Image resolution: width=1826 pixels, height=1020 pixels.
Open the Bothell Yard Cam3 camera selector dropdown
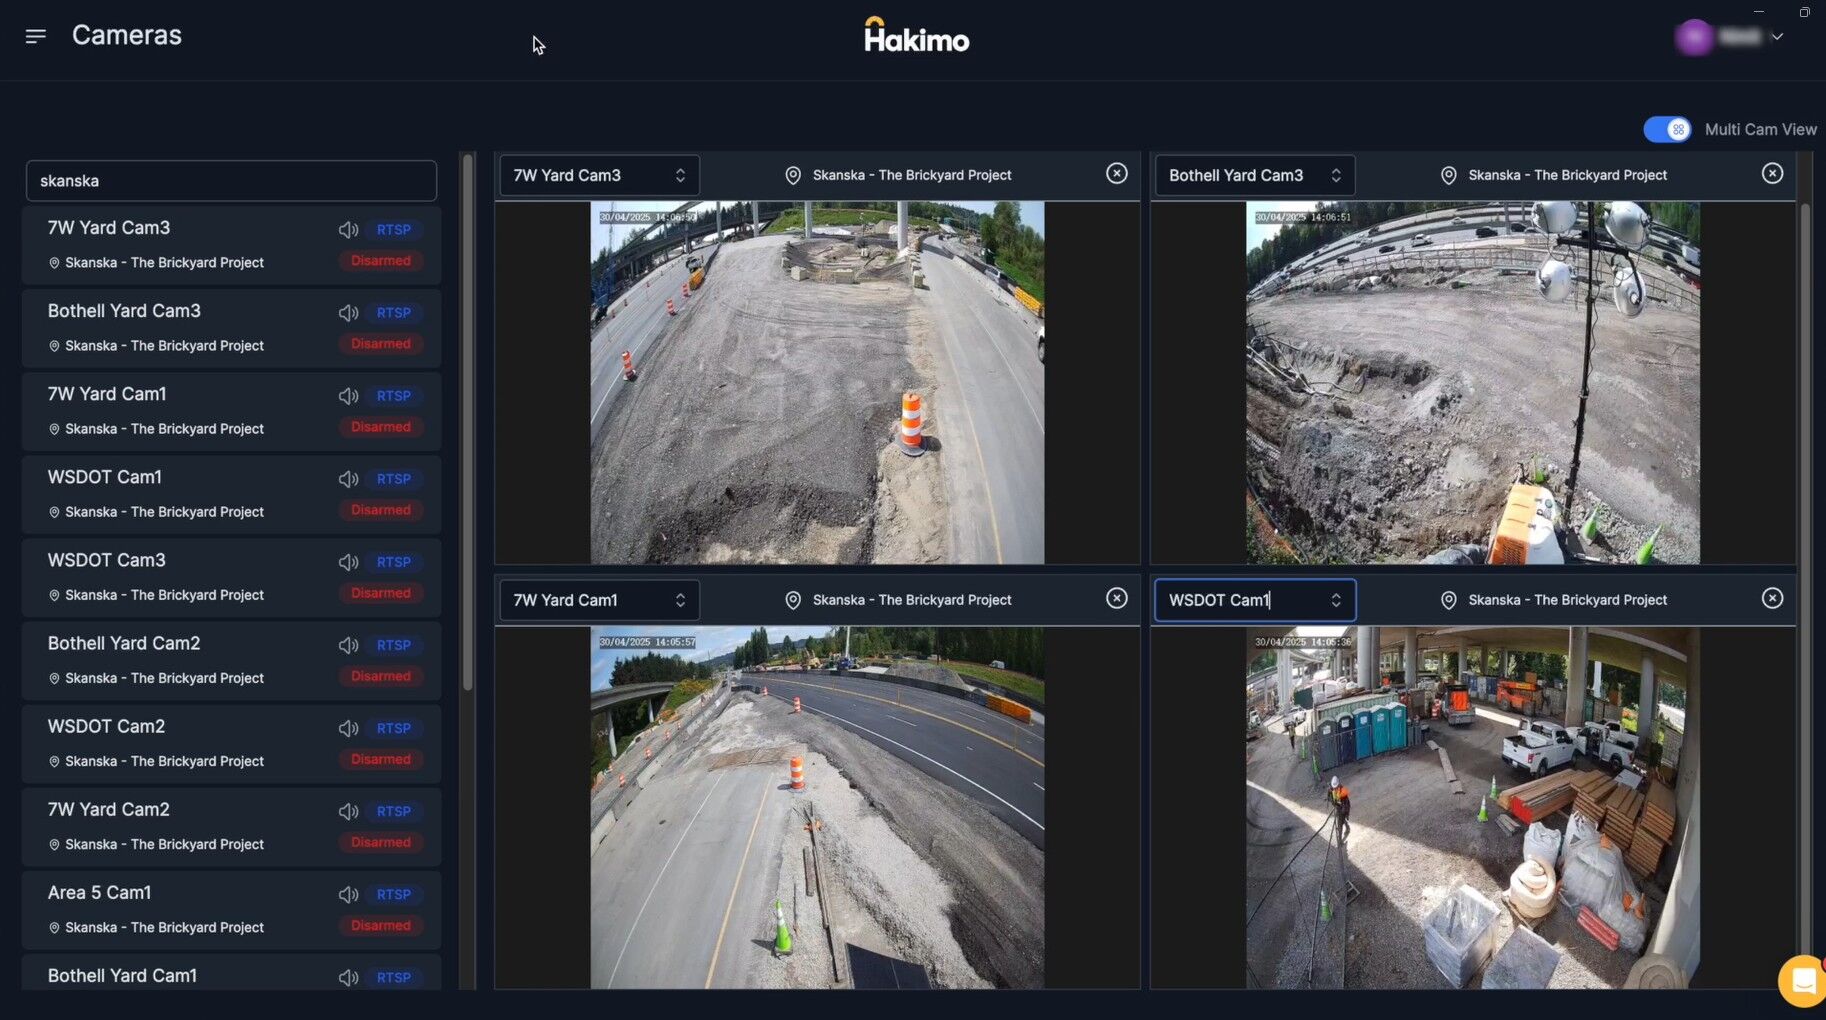tap(1254, 176)
